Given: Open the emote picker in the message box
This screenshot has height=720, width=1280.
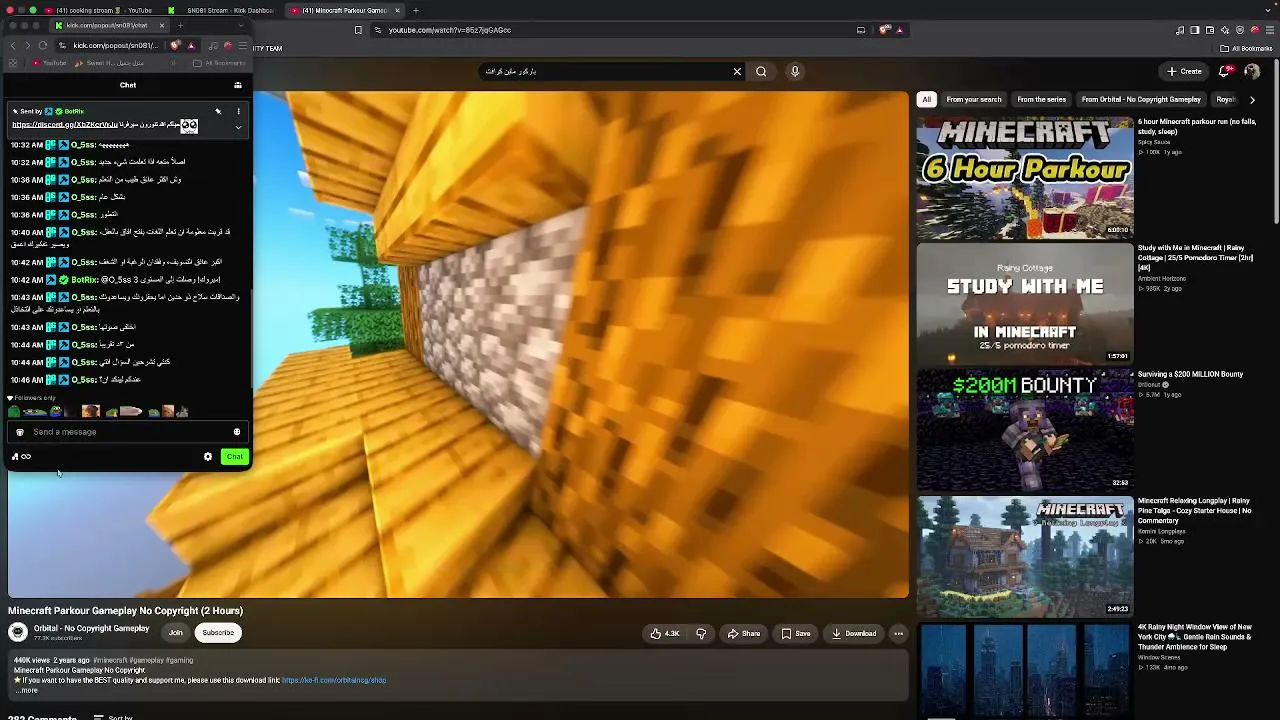Looking at the screenshot, I should coord(237,432).
